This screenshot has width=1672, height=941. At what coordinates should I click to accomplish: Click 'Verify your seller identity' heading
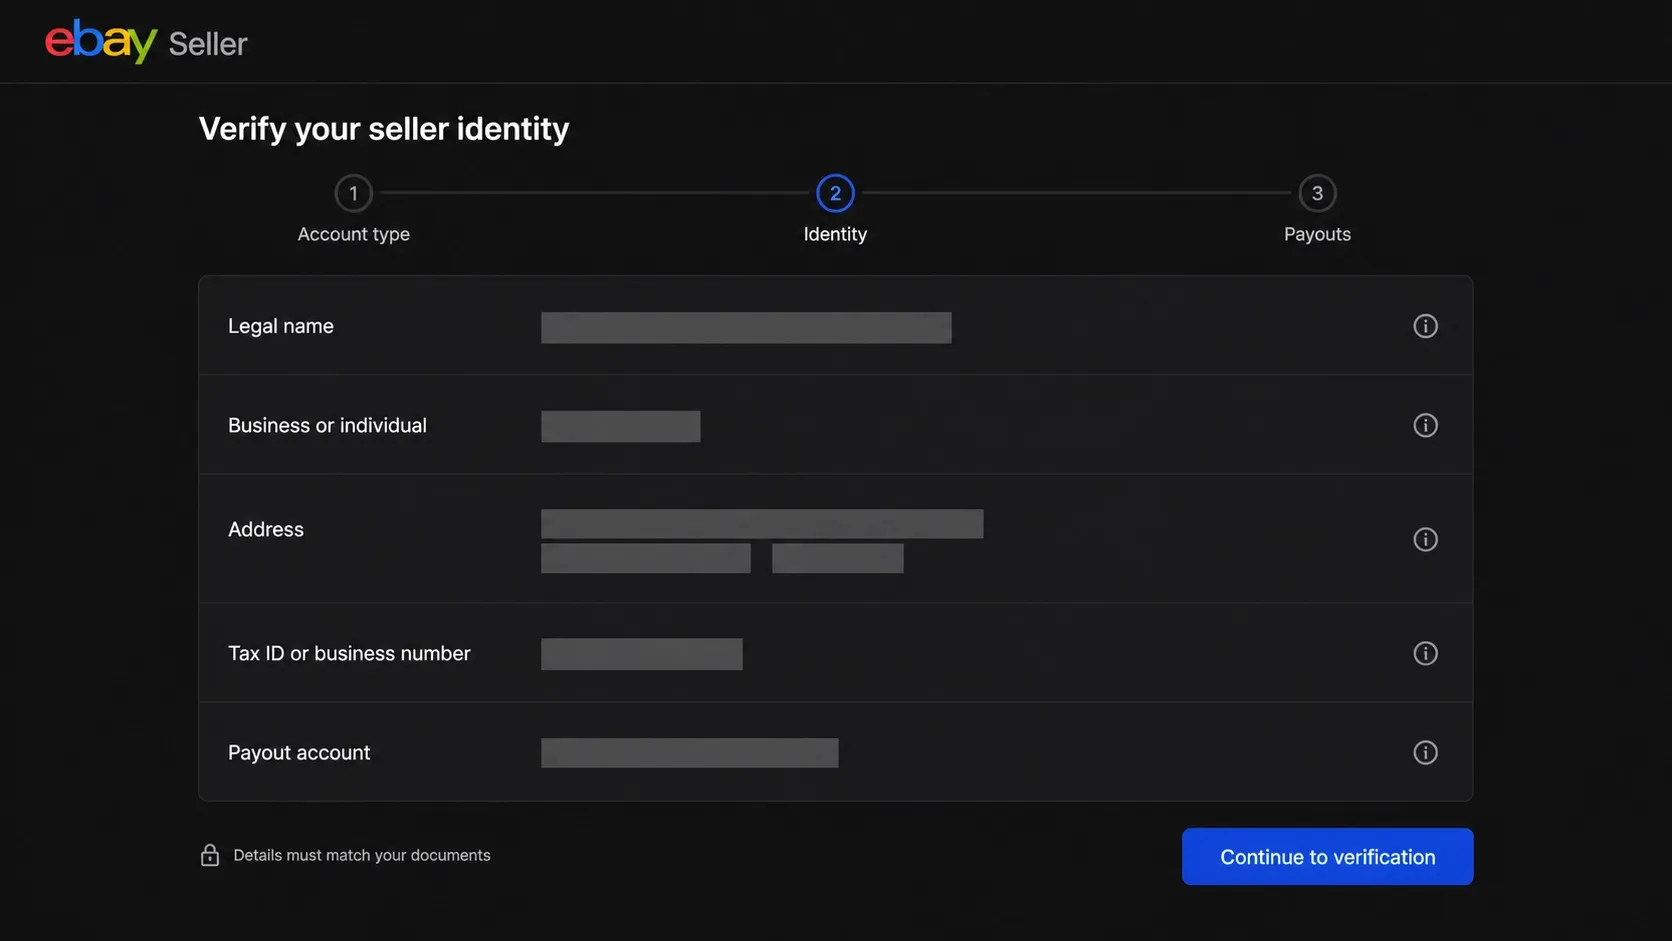coord(384,129)
